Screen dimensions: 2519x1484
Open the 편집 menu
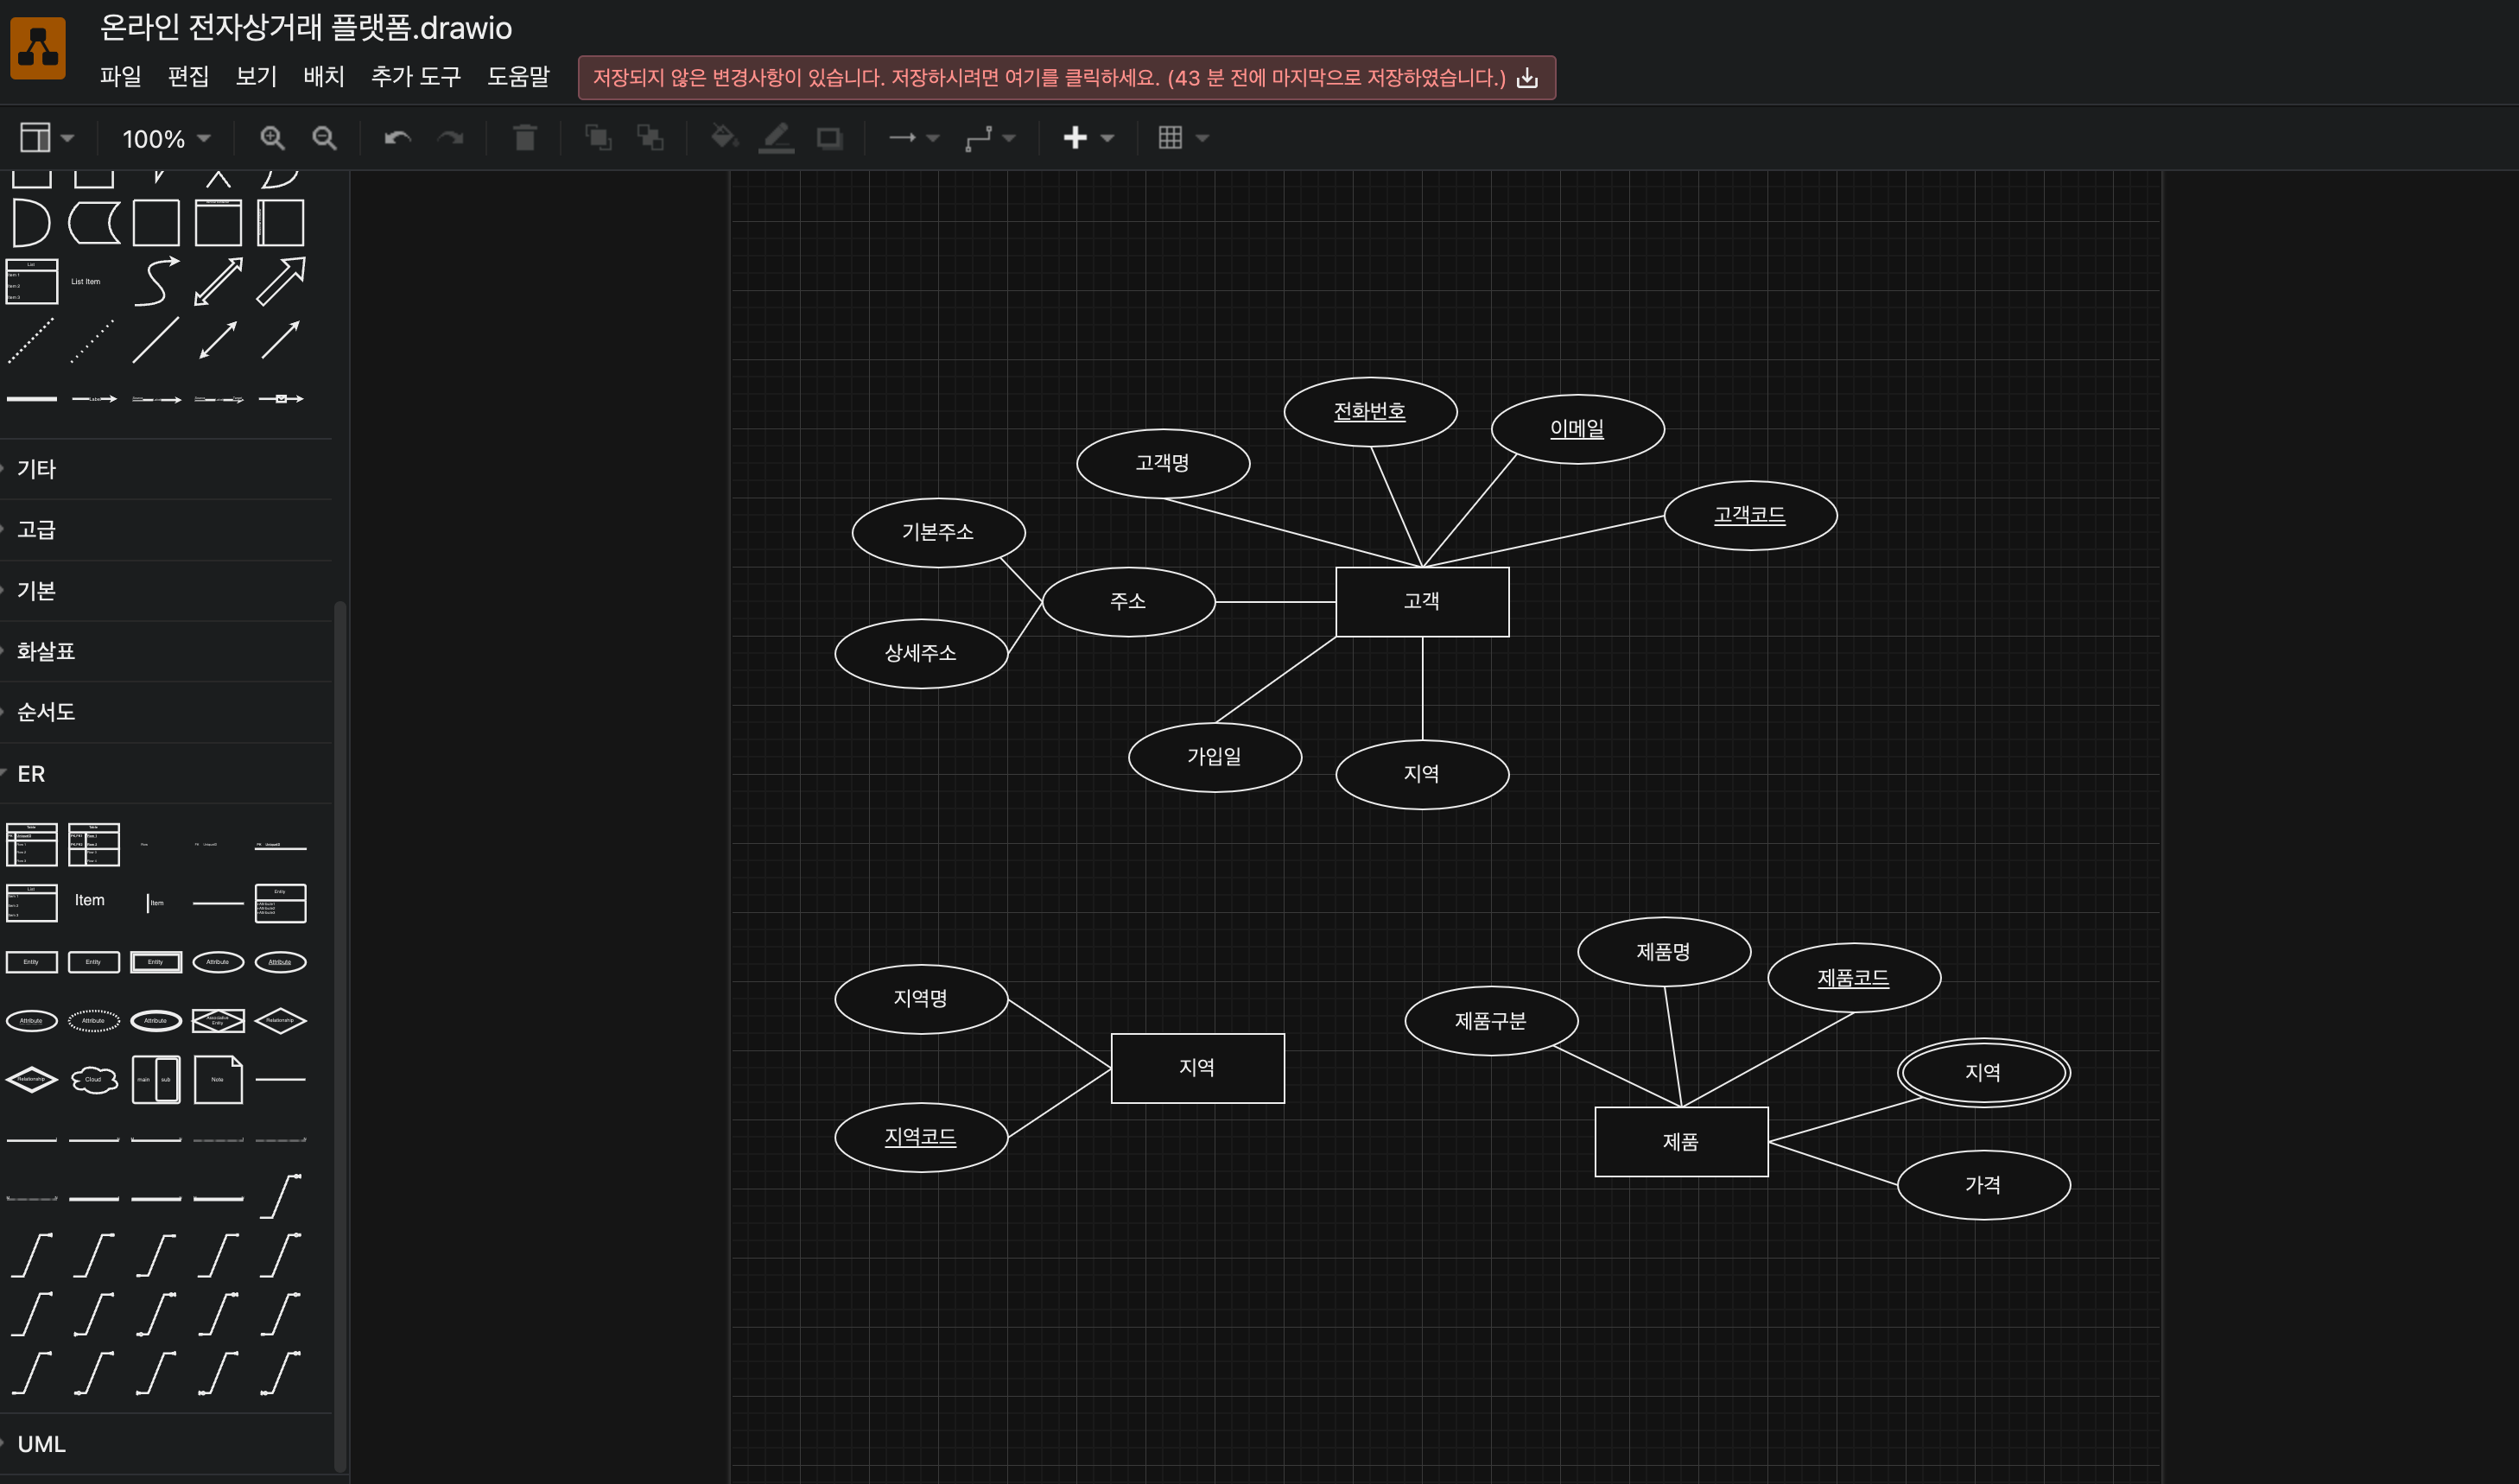pos(188,77)
